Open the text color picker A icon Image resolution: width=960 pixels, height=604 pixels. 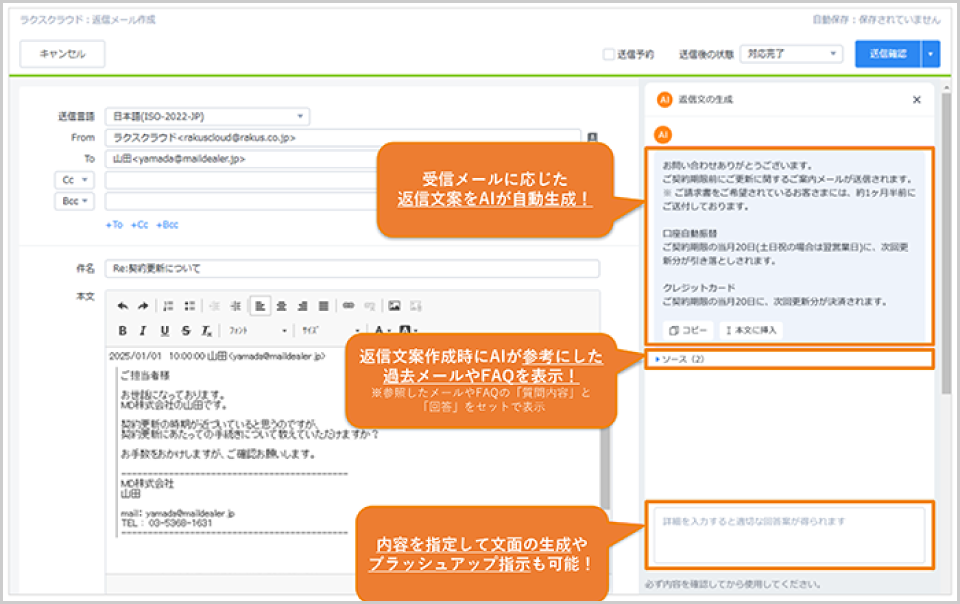378,330
